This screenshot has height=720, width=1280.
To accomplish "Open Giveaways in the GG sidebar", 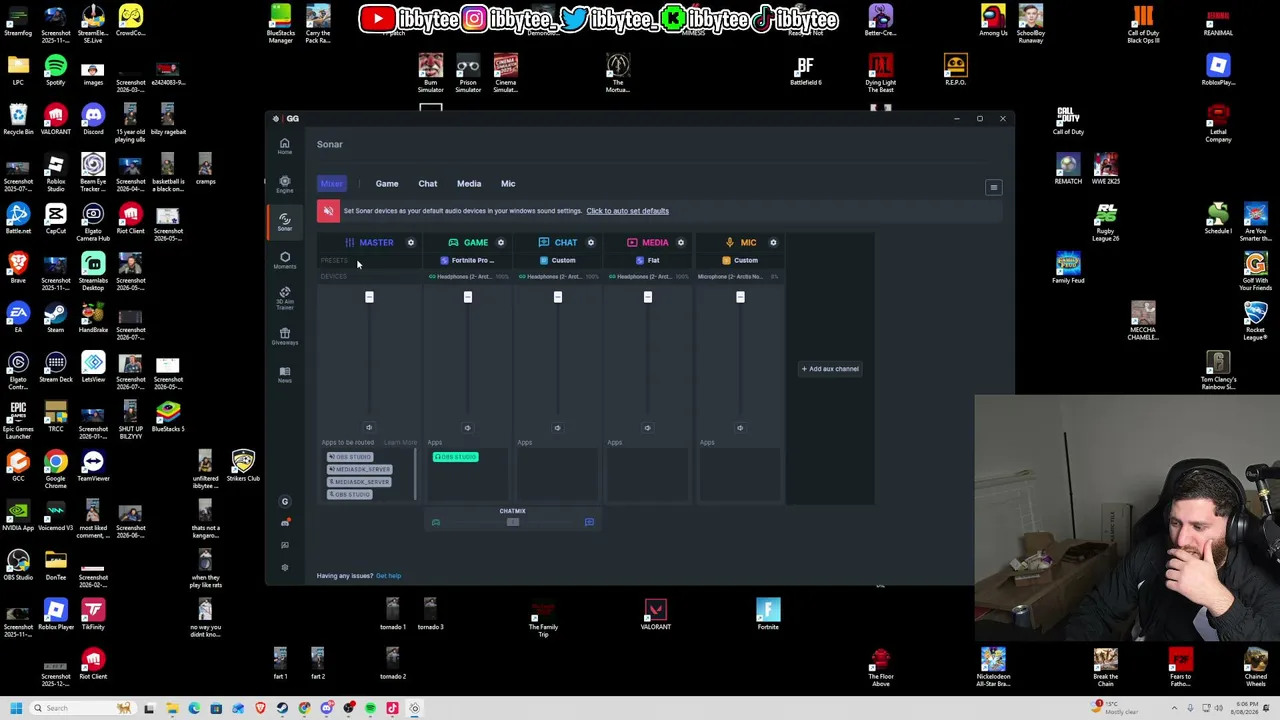I will click(285, 336).
